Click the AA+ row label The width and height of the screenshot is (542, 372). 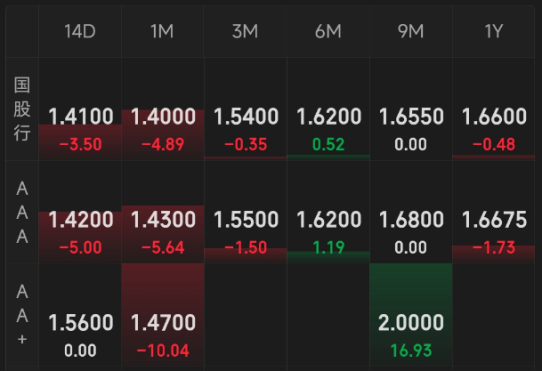[22, 315]
